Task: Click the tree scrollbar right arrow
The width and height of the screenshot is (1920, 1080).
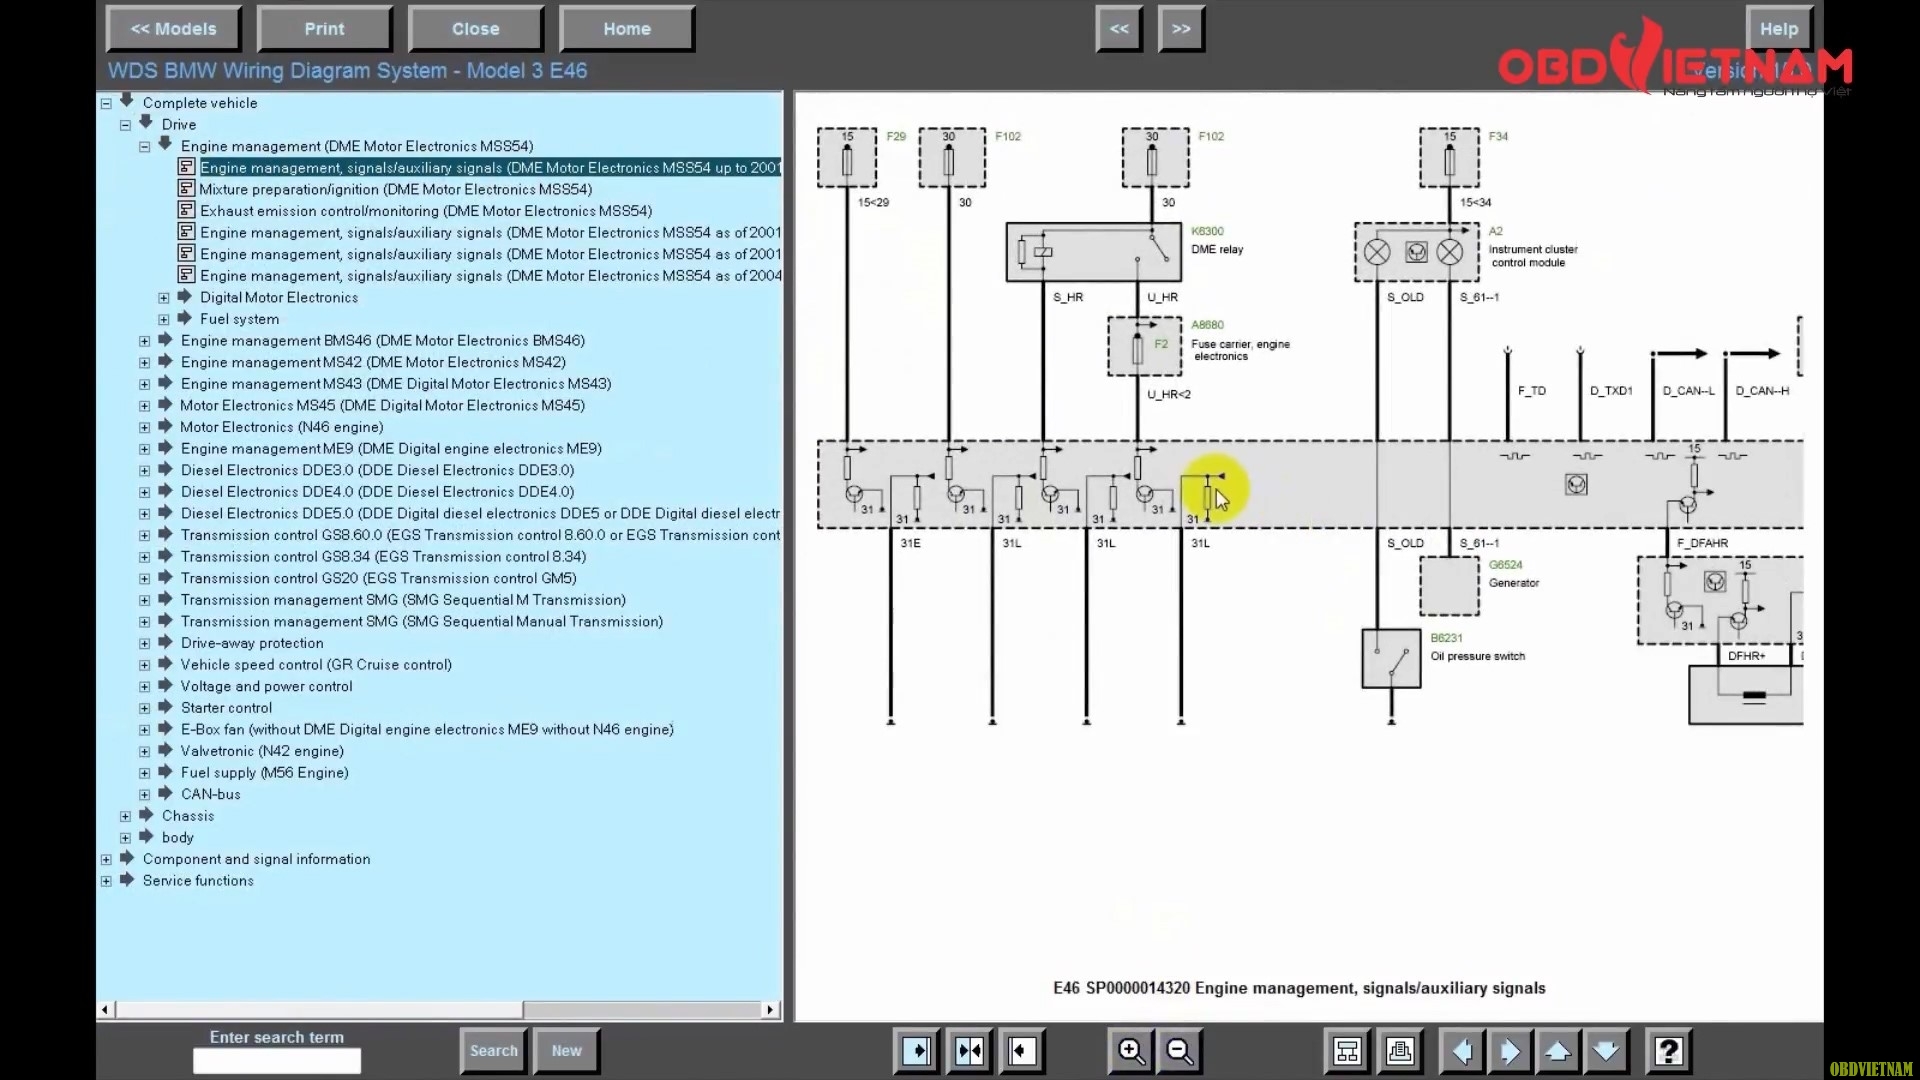Action: 770,1010
